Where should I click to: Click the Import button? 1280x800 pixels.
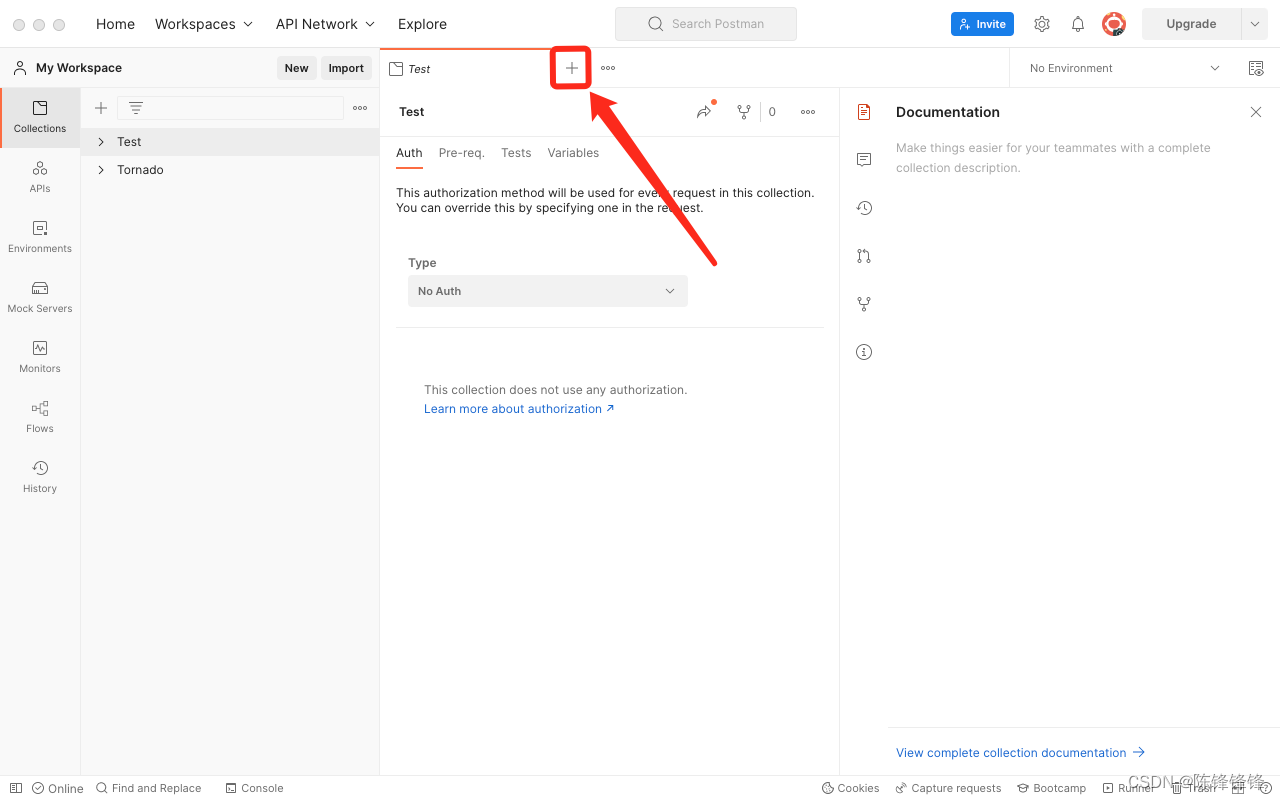point(346,68)
